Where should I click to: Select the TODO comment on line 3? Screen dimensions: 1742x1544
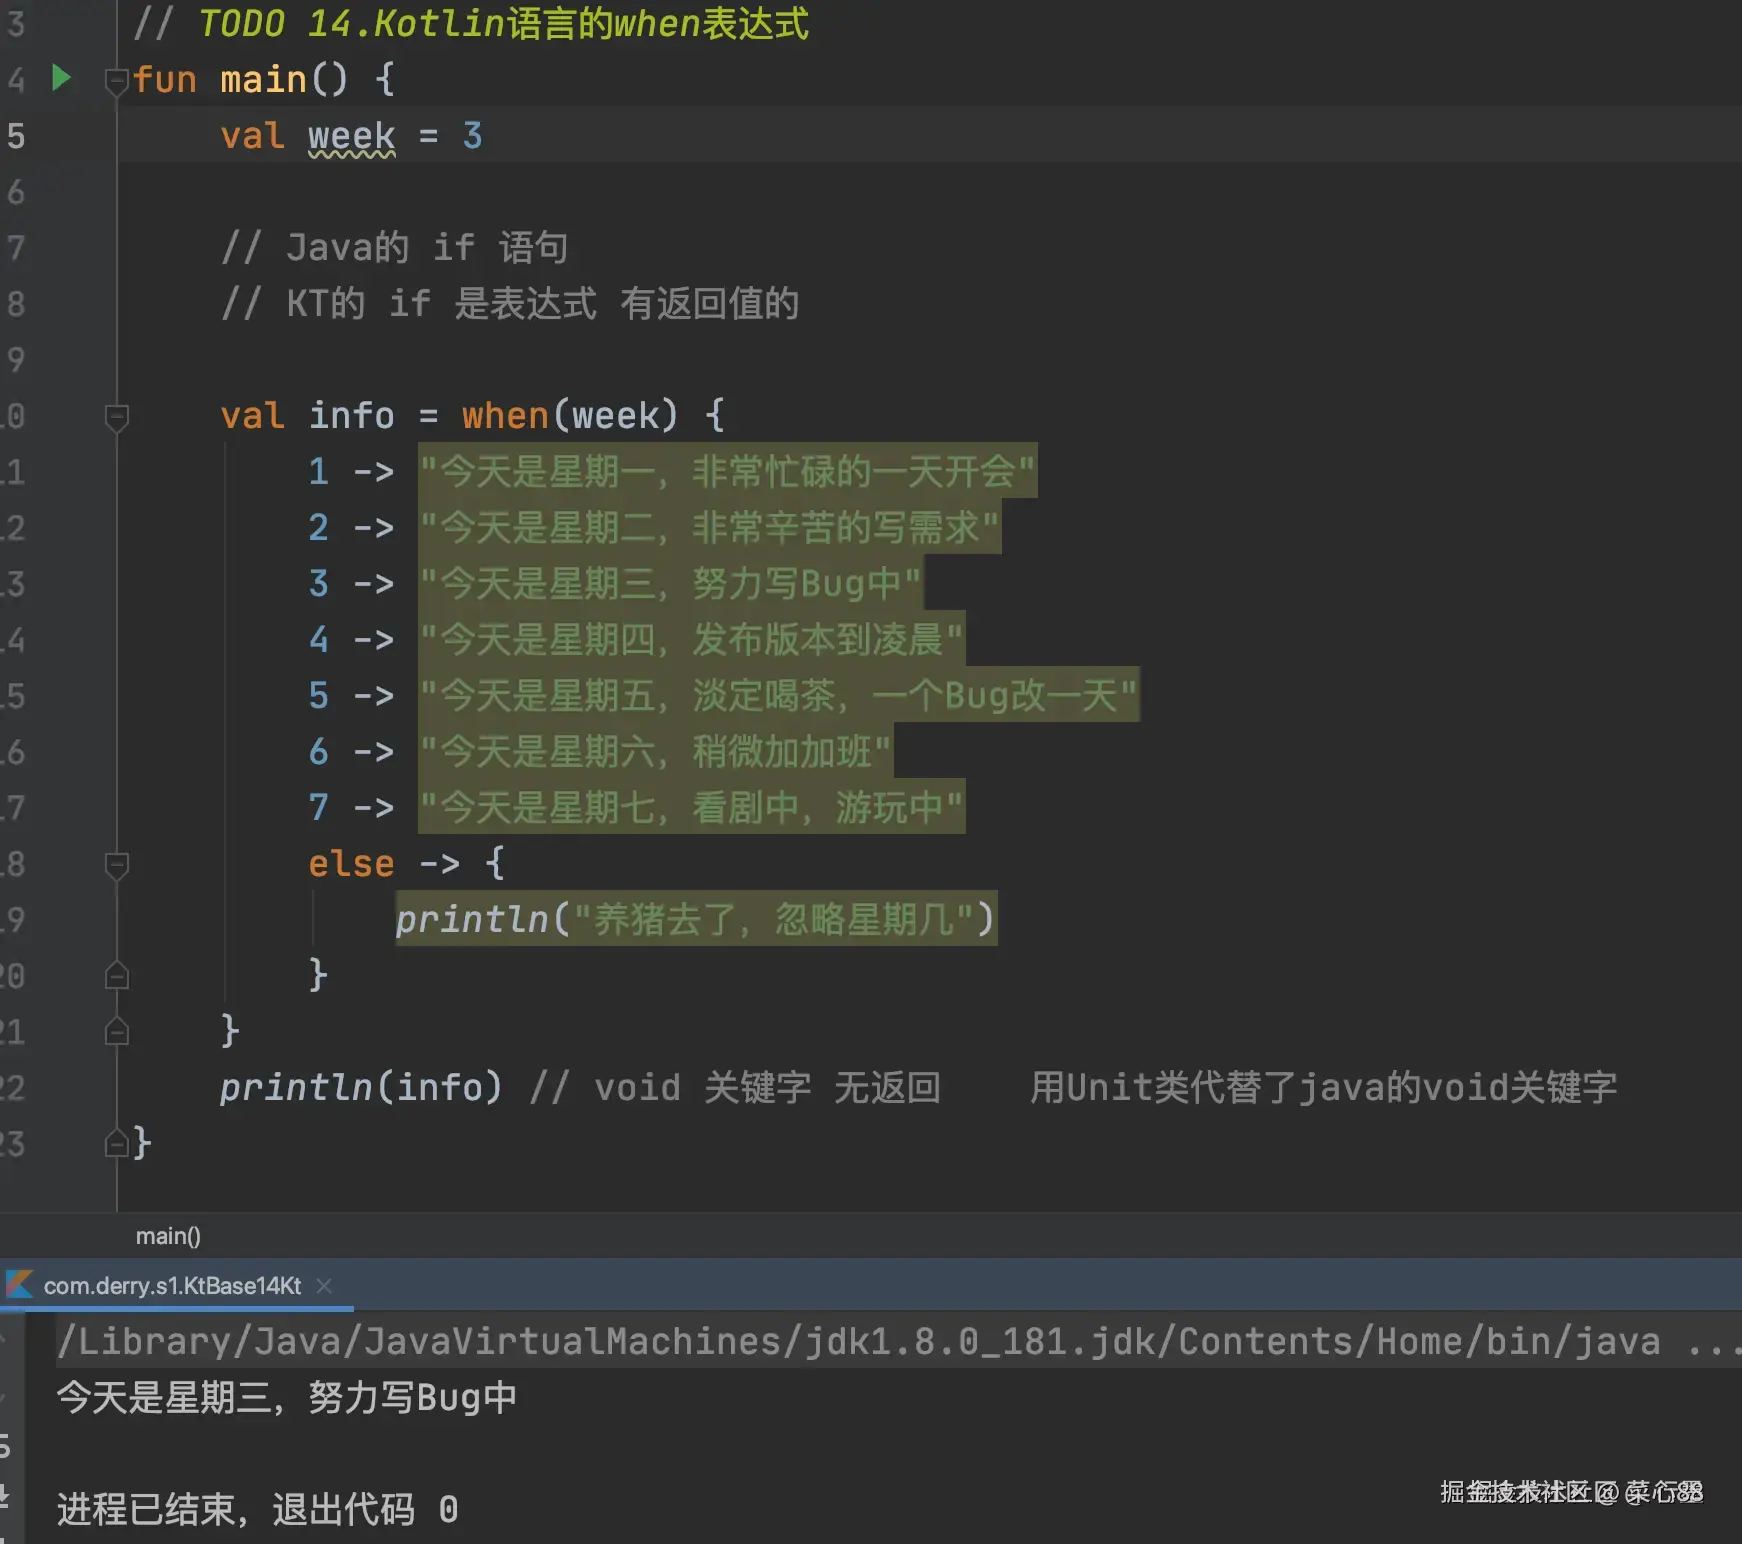[470, 23]
